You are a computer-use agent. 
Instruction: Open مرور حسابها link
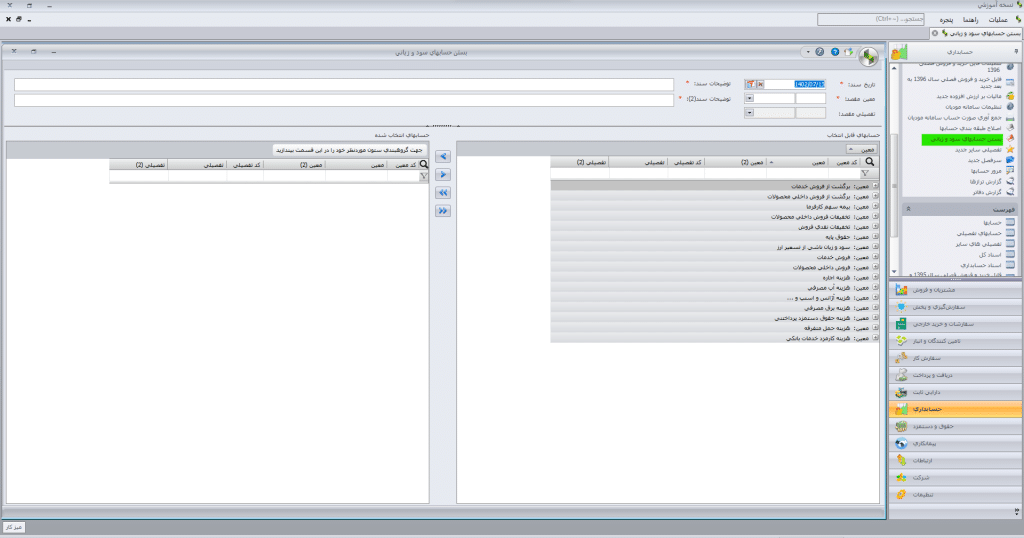[985, 170]
